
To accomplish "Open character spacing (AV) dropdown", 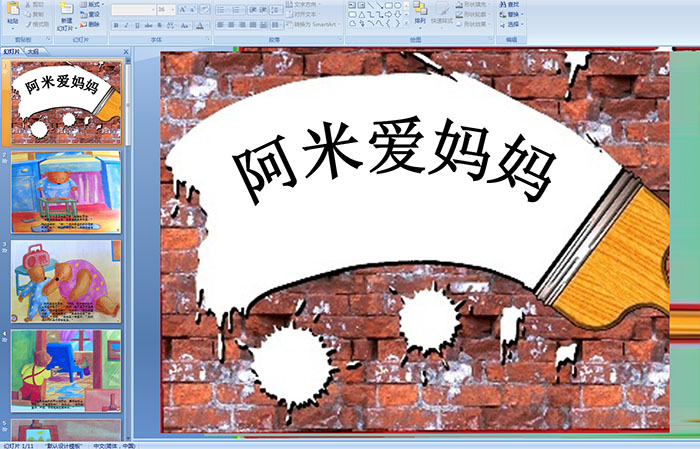I will pos(172,25).
